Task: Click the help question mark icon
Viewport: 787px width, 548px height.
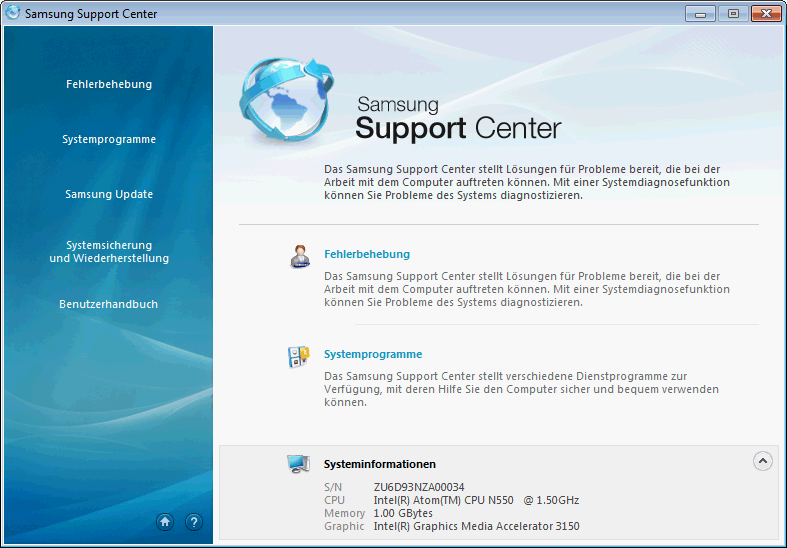Action: 194,522
